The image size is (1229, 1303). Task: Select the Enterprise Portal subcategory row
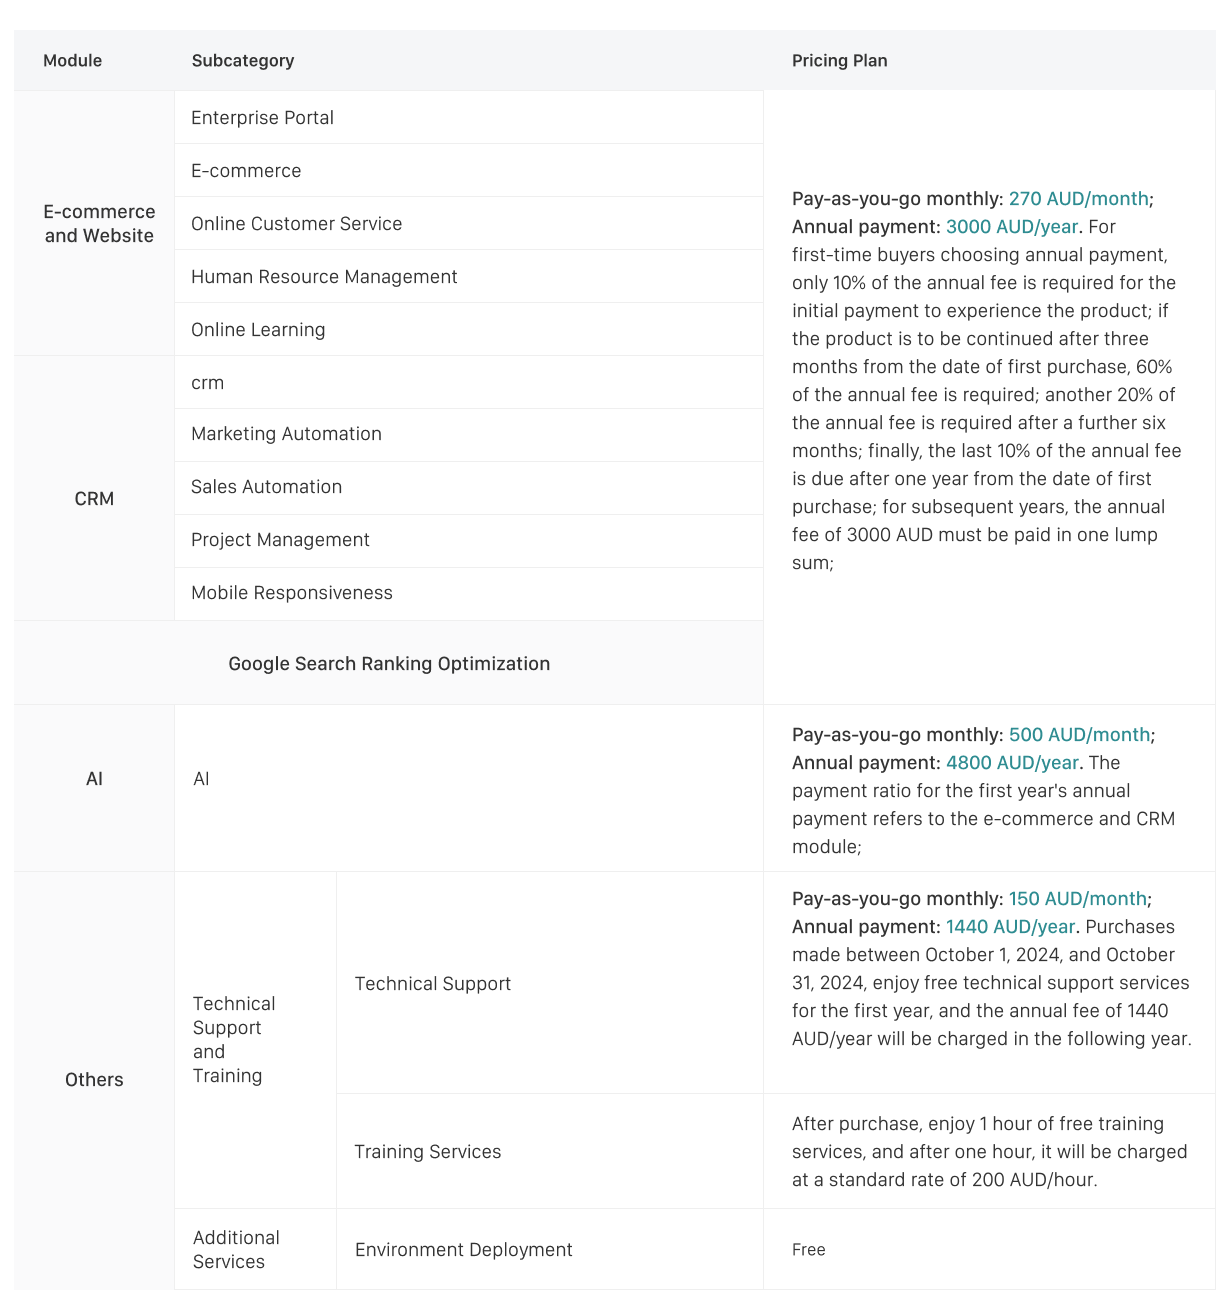point(263,118)
